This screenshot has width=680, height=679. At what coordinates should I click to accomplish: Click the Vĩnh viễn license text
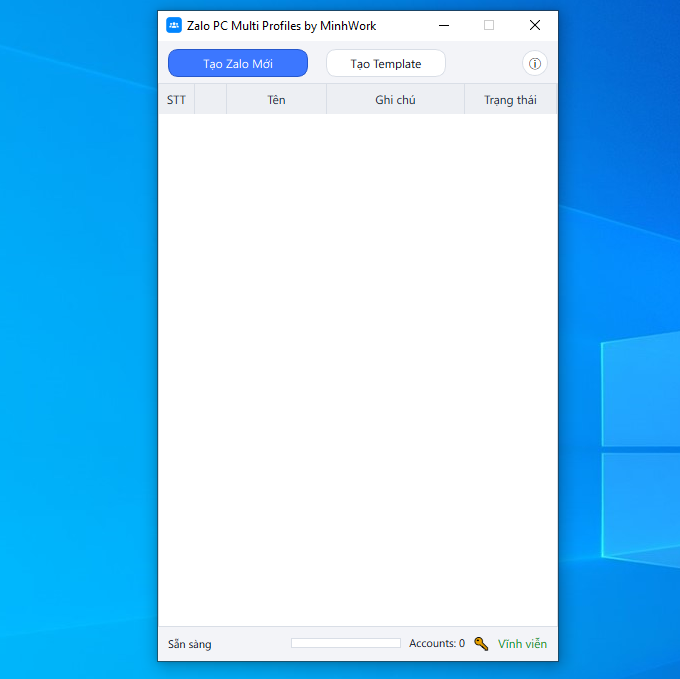point(522,644)
